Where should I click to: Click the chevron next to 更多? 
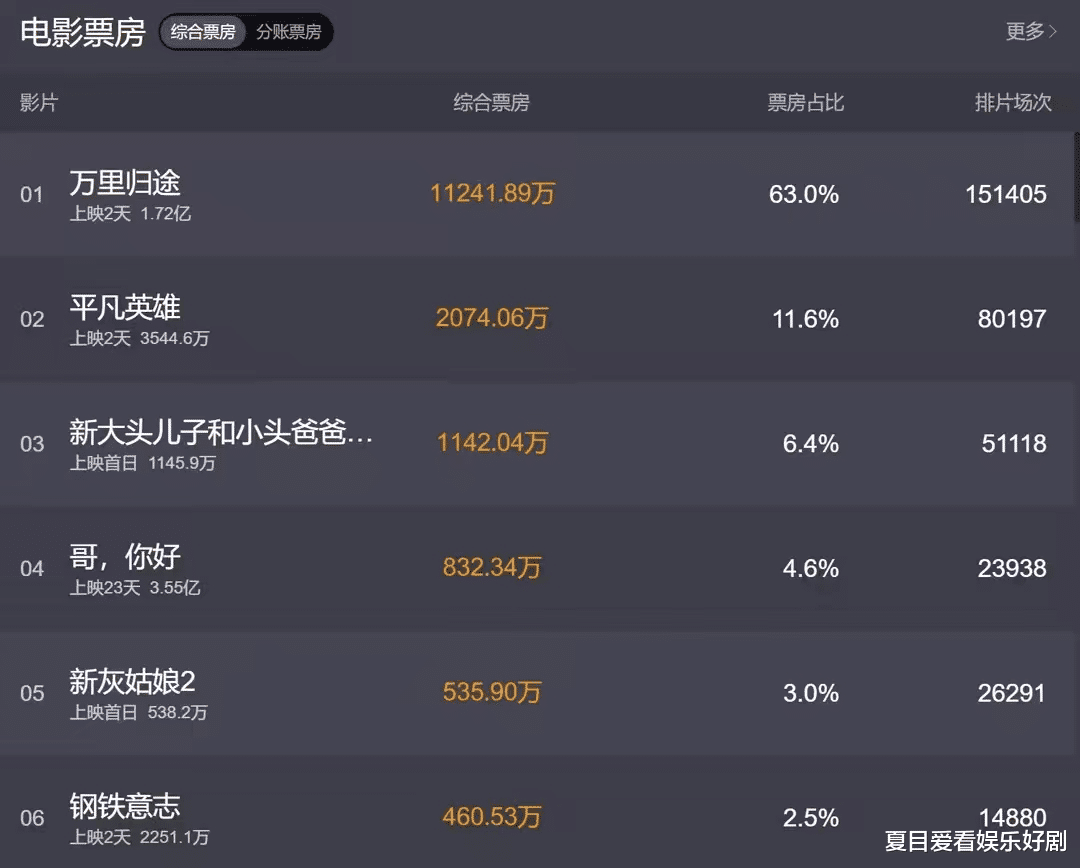point(1052,32)
